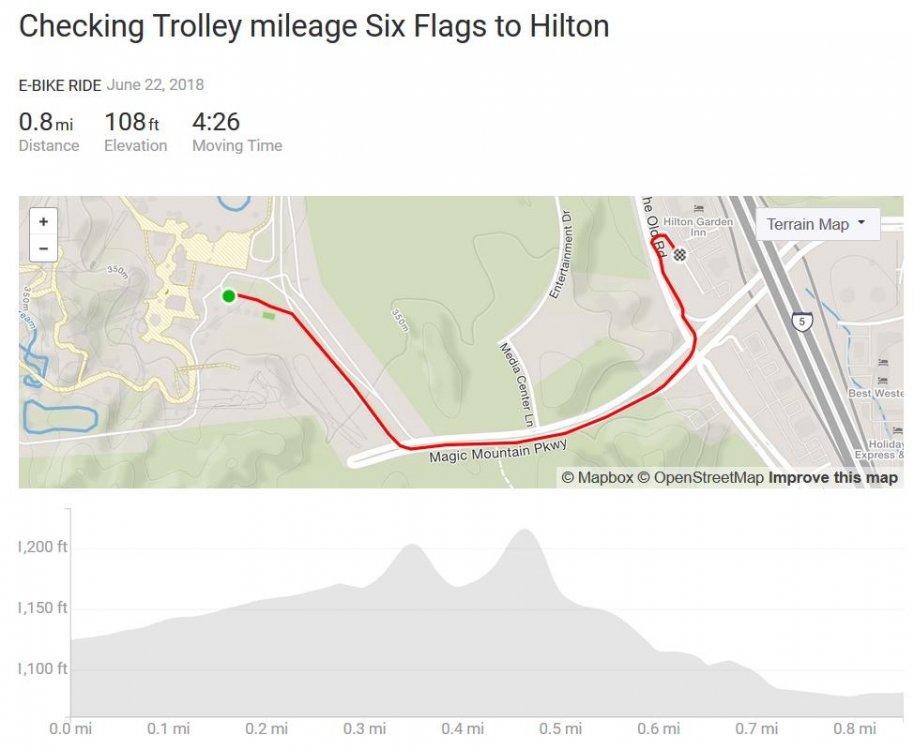Click the checkered finish flag marker
Screen dimensions: 914x750
pyautogui.click(x=680, y=255)
